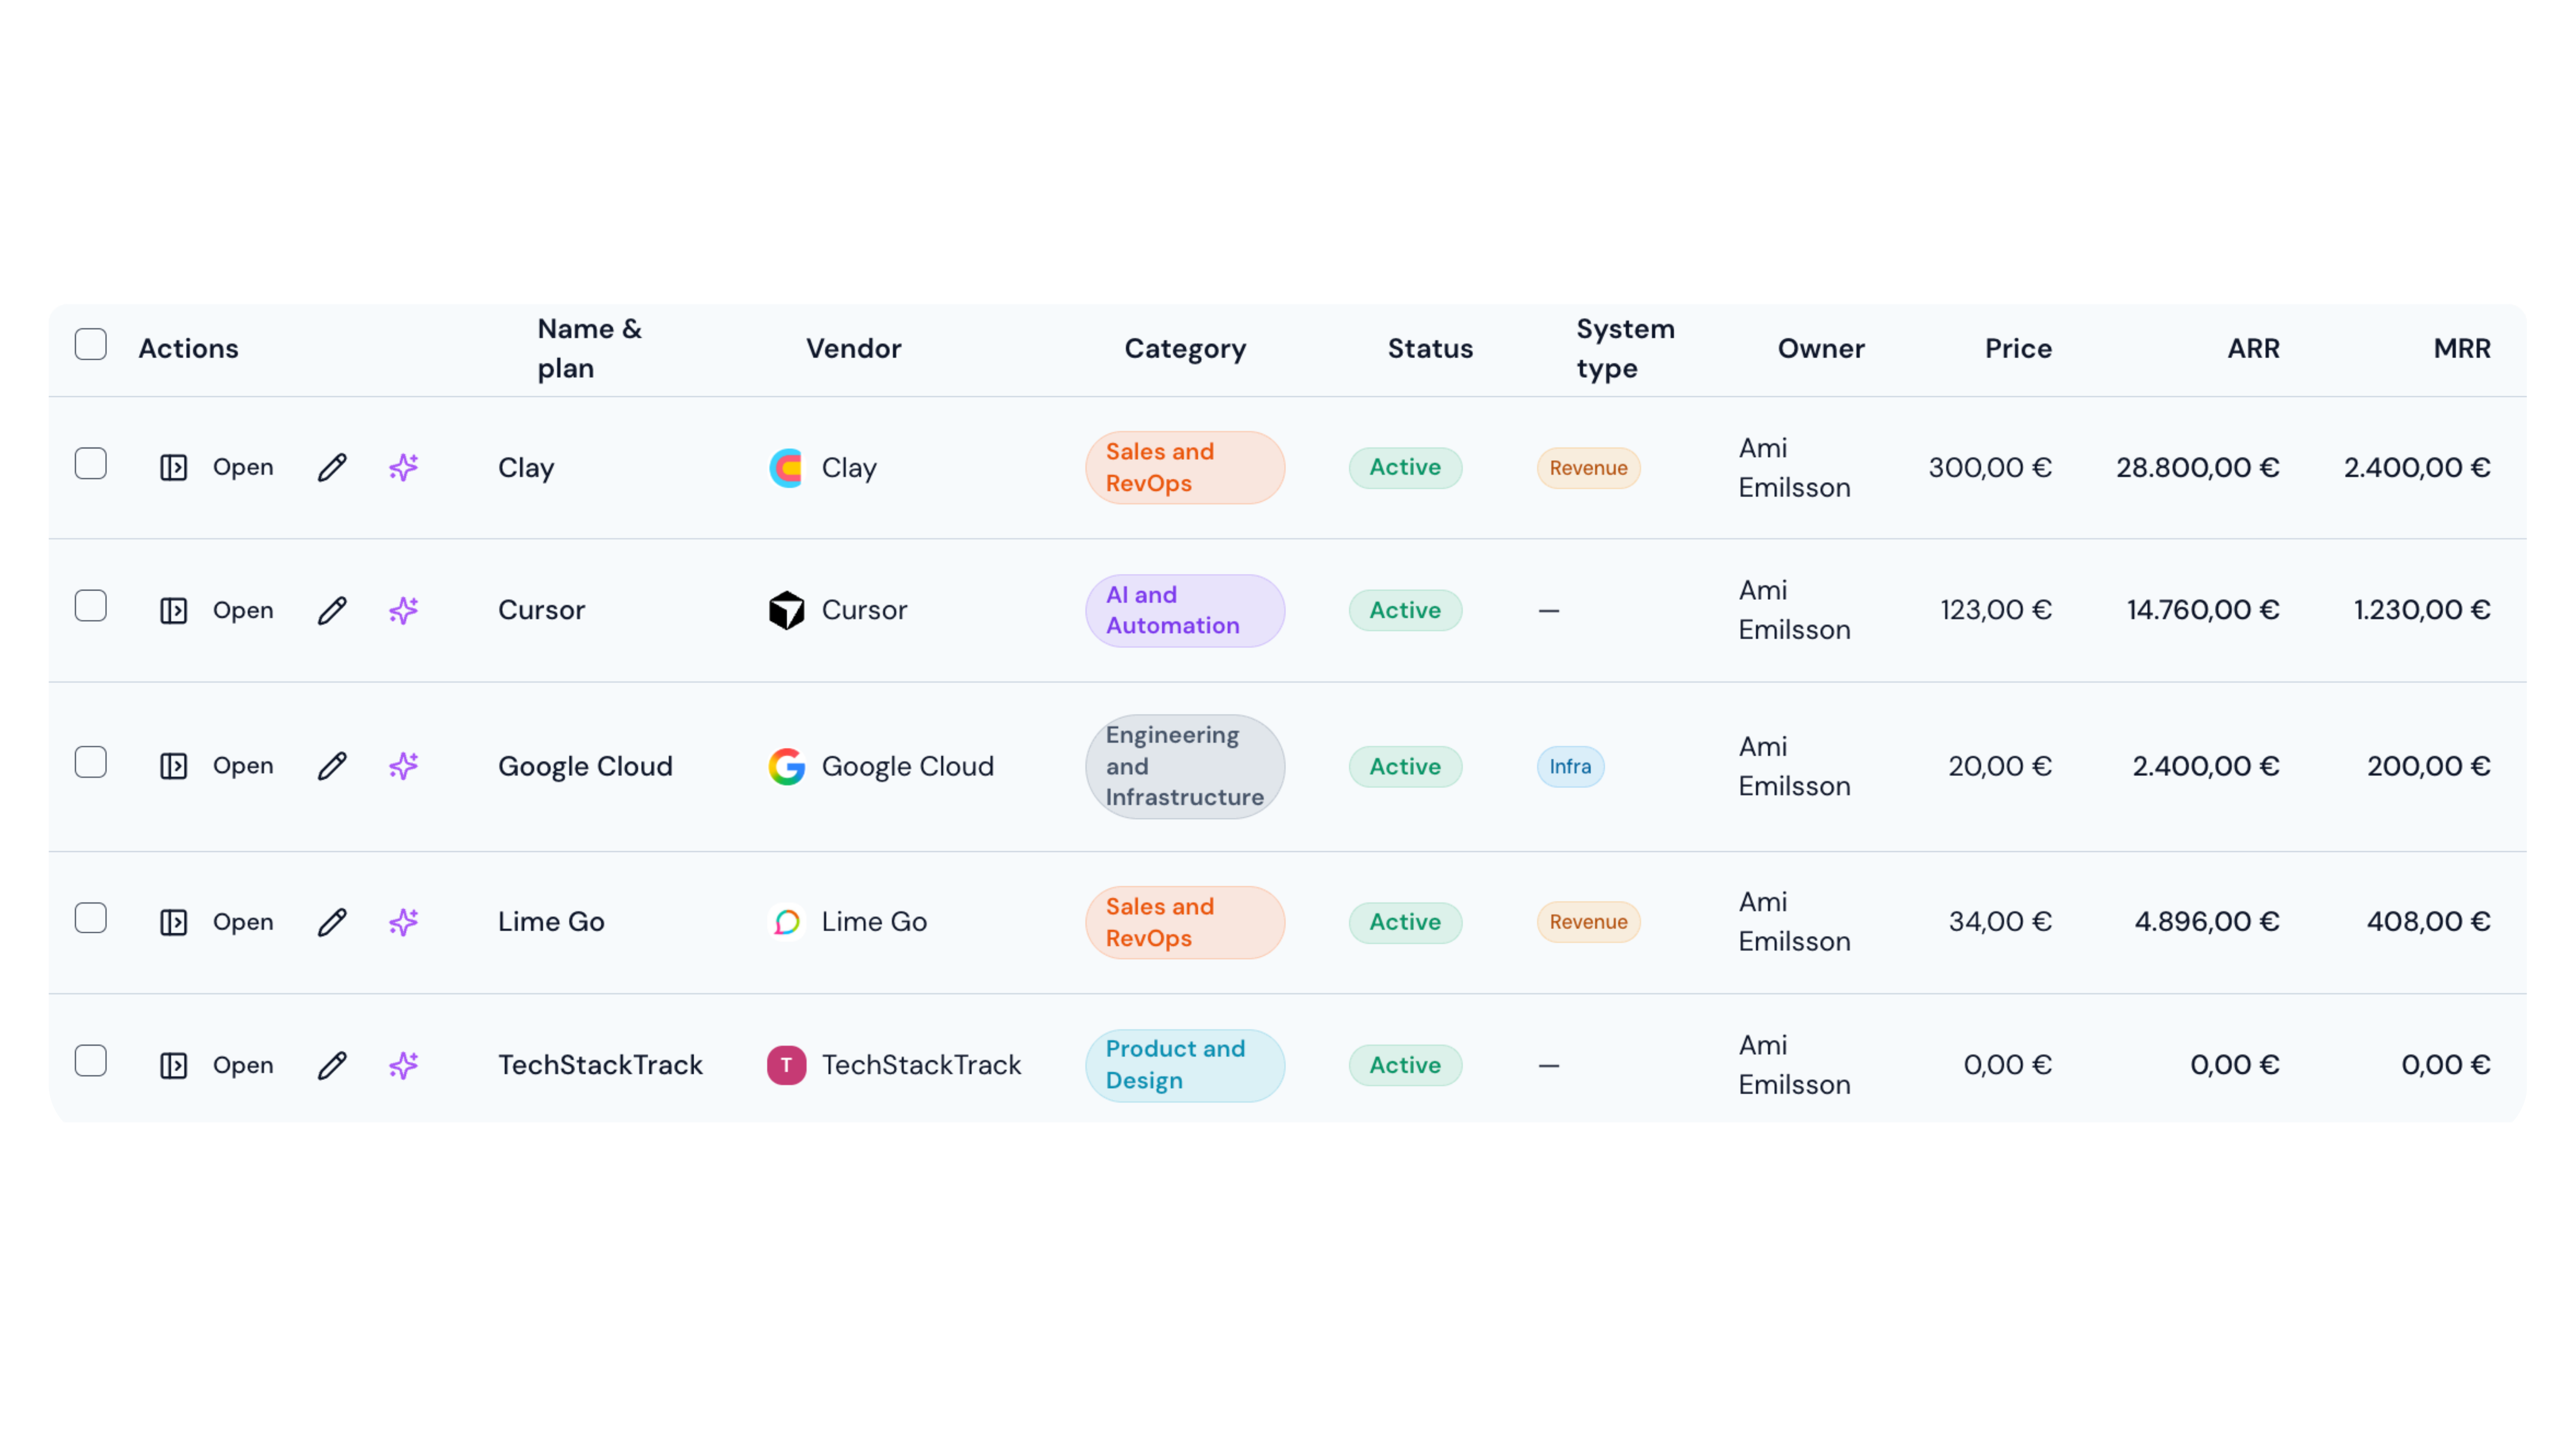Click the pencil edit icon for Google Cloud
Screen dimensions: 2576x1449
[x=332, y=766]
